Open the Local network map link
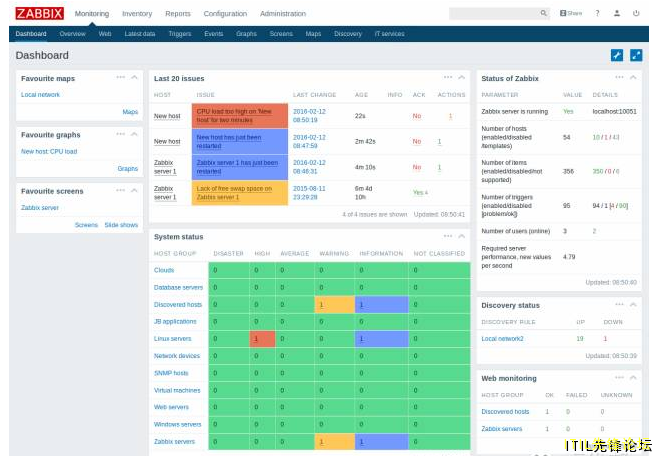Image resolution: width=652 pixels, height=456 pixels. [x=40, y=95]
